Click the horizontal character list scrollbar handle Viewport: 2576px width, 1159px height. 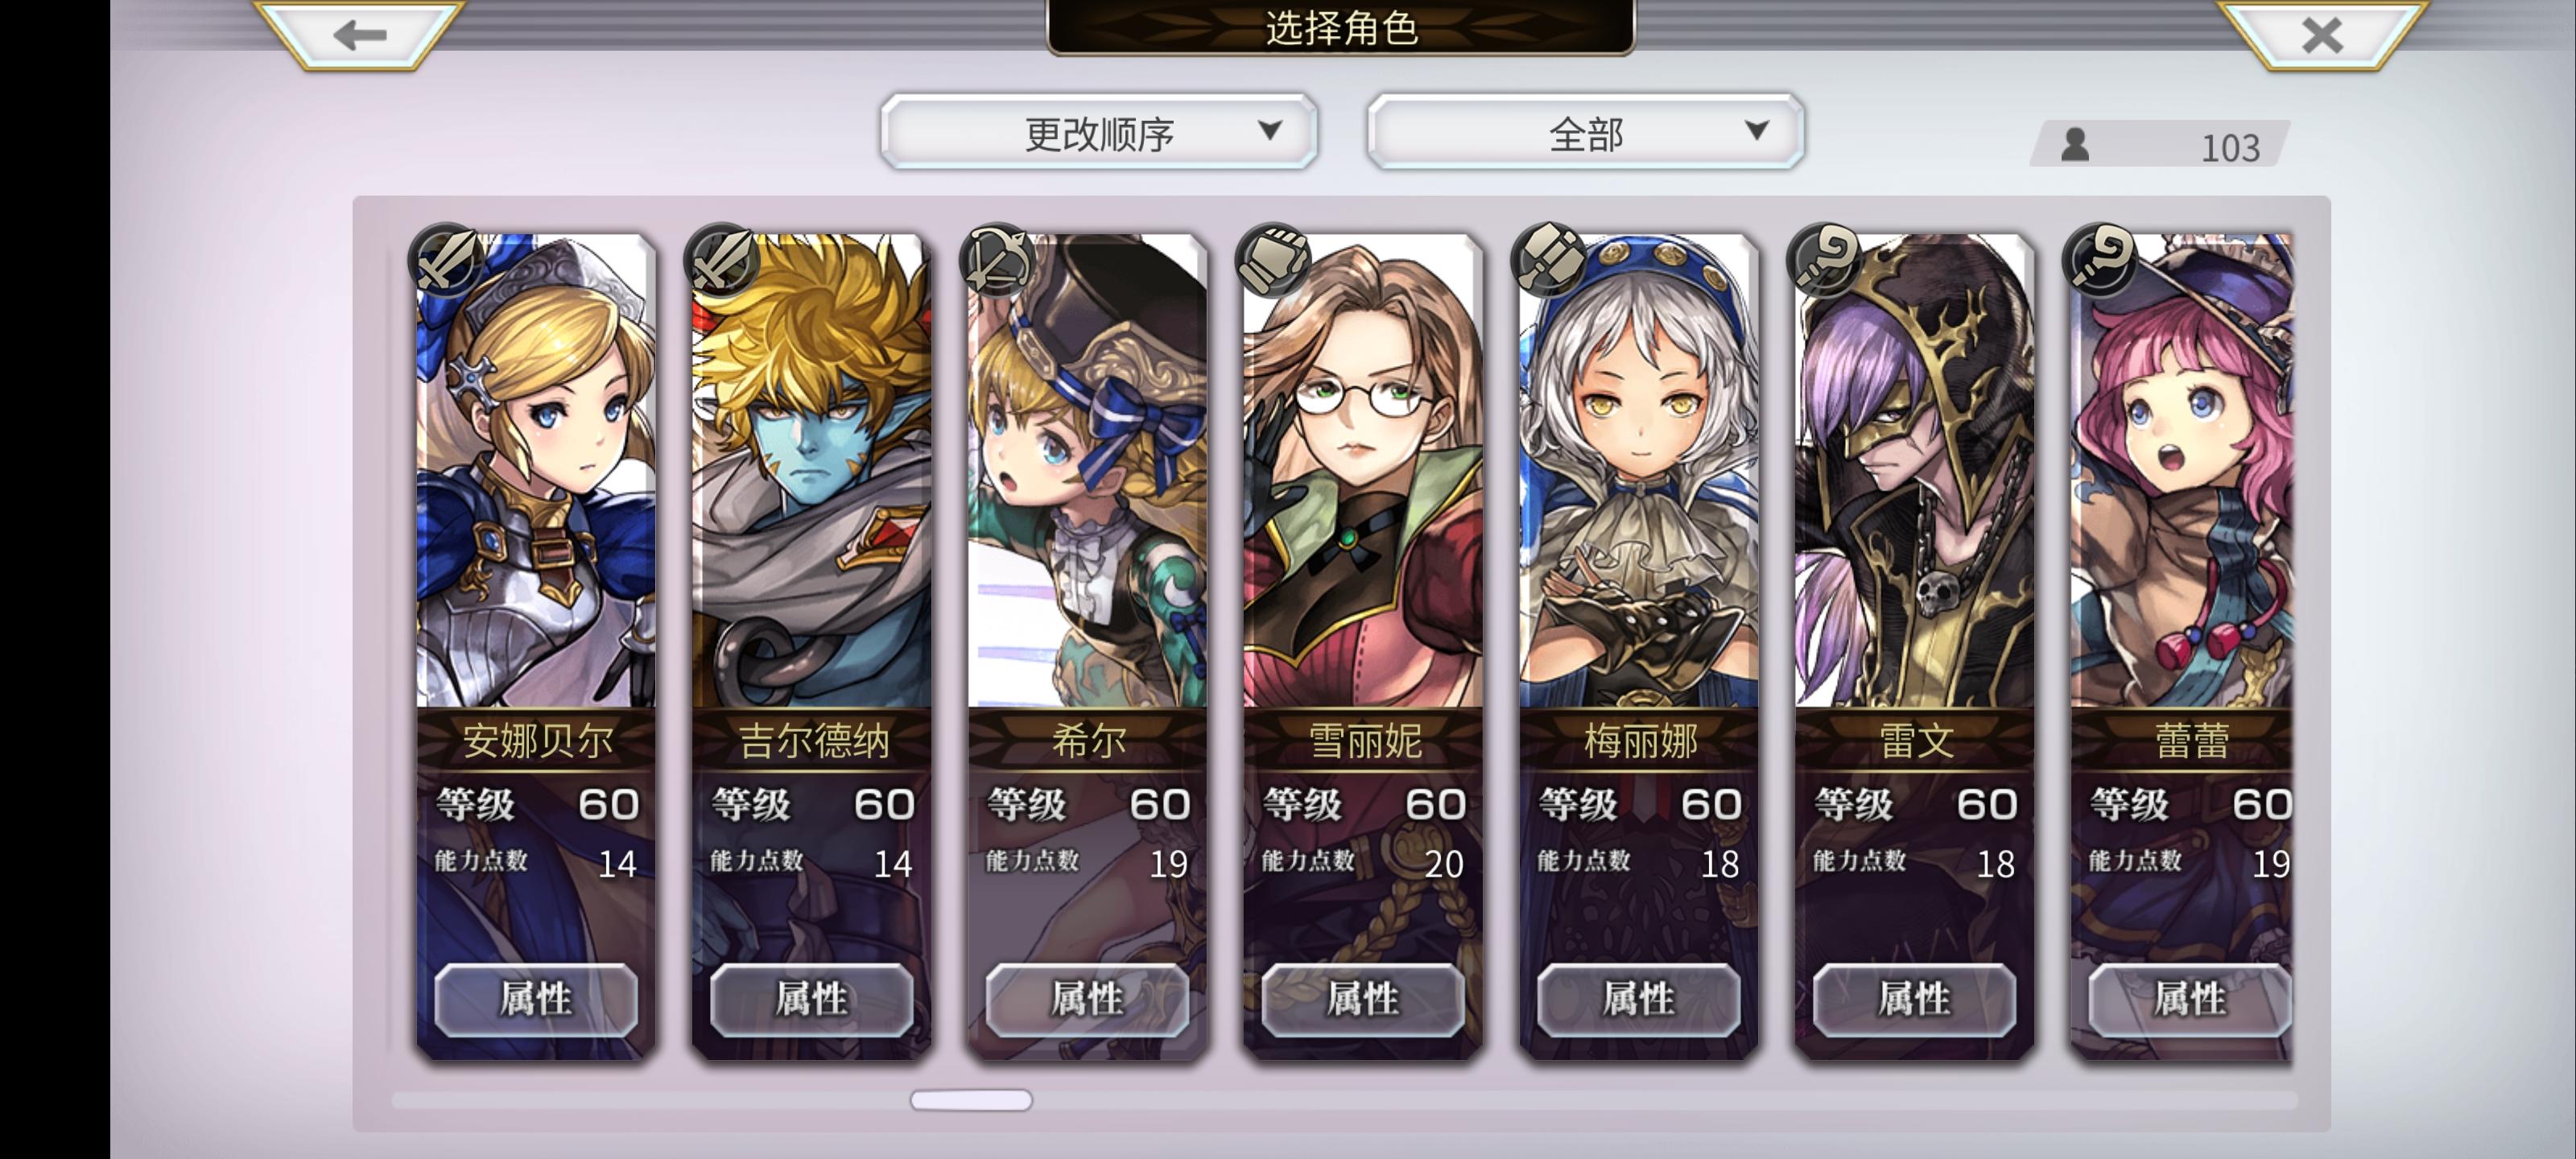pyautogui.click(x=971, y=1100)
